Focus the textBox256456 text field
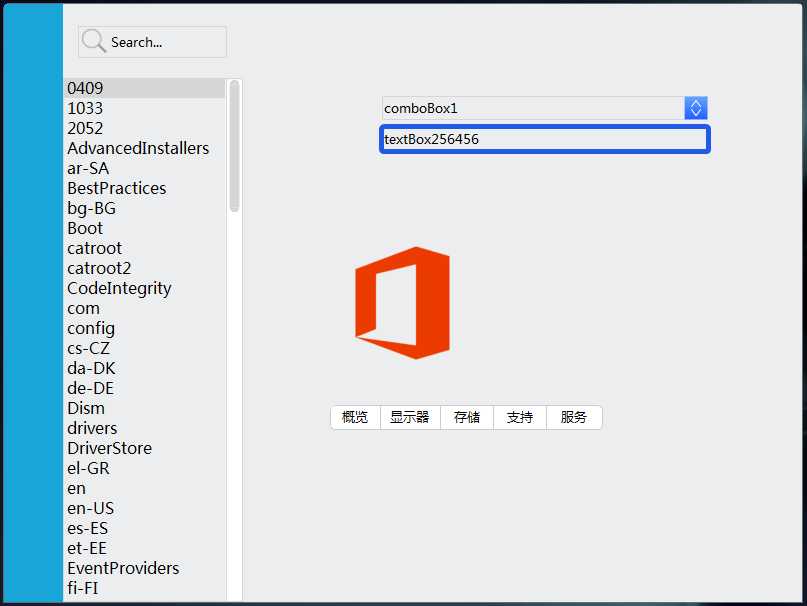807x606 pixels. coord(545,139)
